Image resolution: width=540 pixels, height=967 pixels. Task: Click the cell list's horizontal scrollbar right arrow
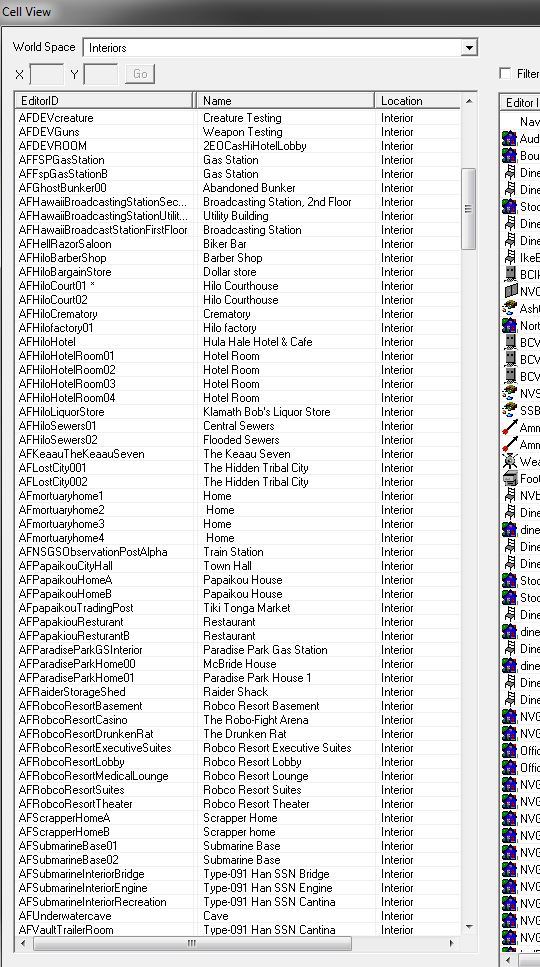[452, 944]
